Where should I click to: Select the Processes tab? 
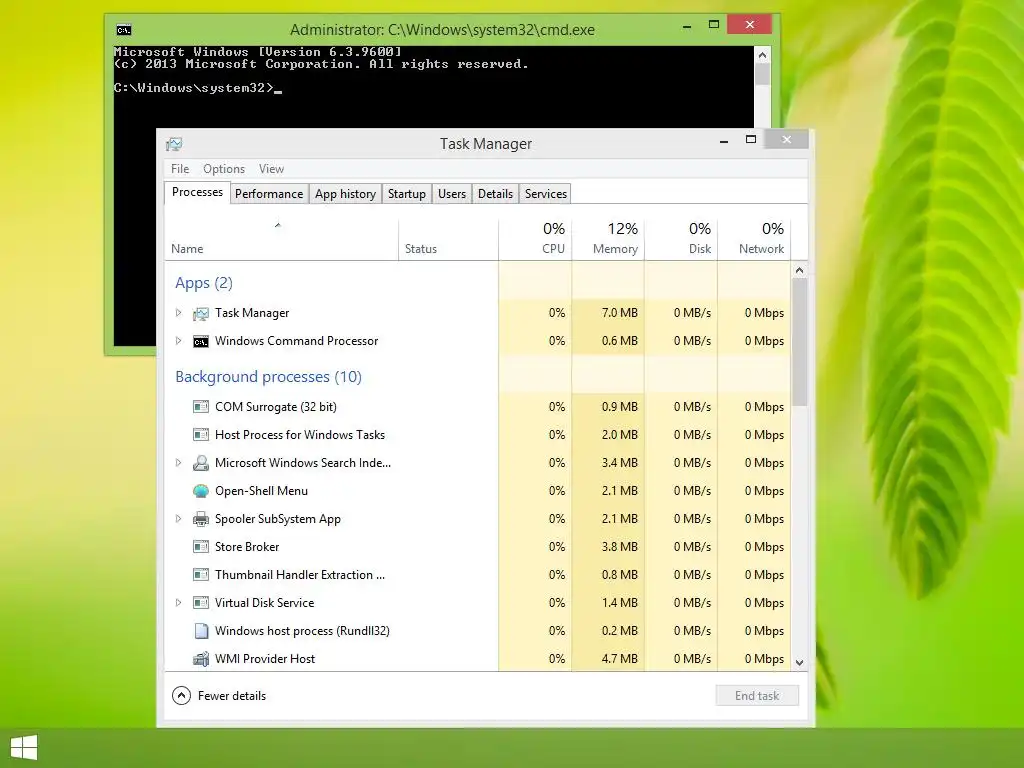pyautogui.click(x=197, y=193)
